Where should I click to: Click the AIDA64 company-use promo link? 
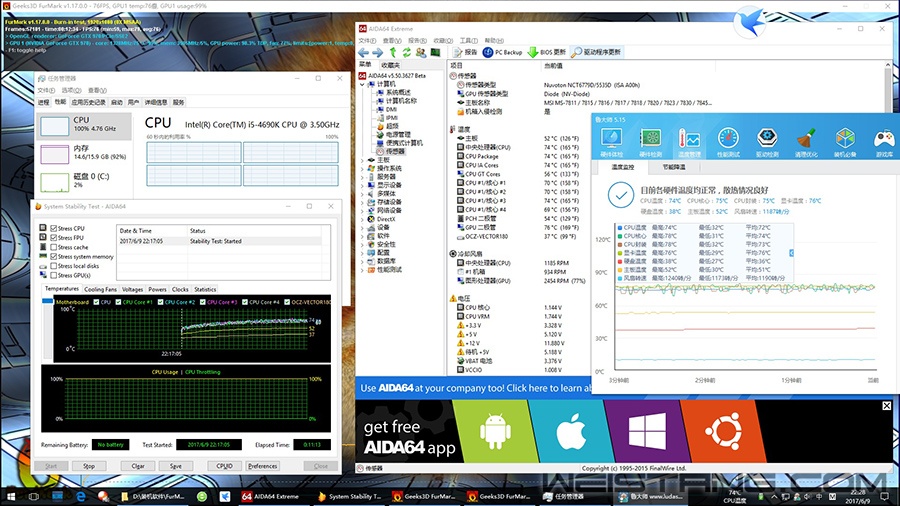(x=475, y=388)
